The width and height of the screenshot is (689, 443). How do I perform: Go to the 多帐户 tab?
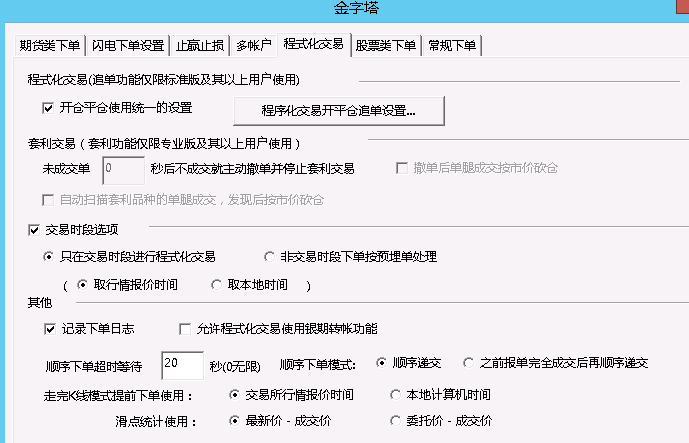(x=254, y=45)
